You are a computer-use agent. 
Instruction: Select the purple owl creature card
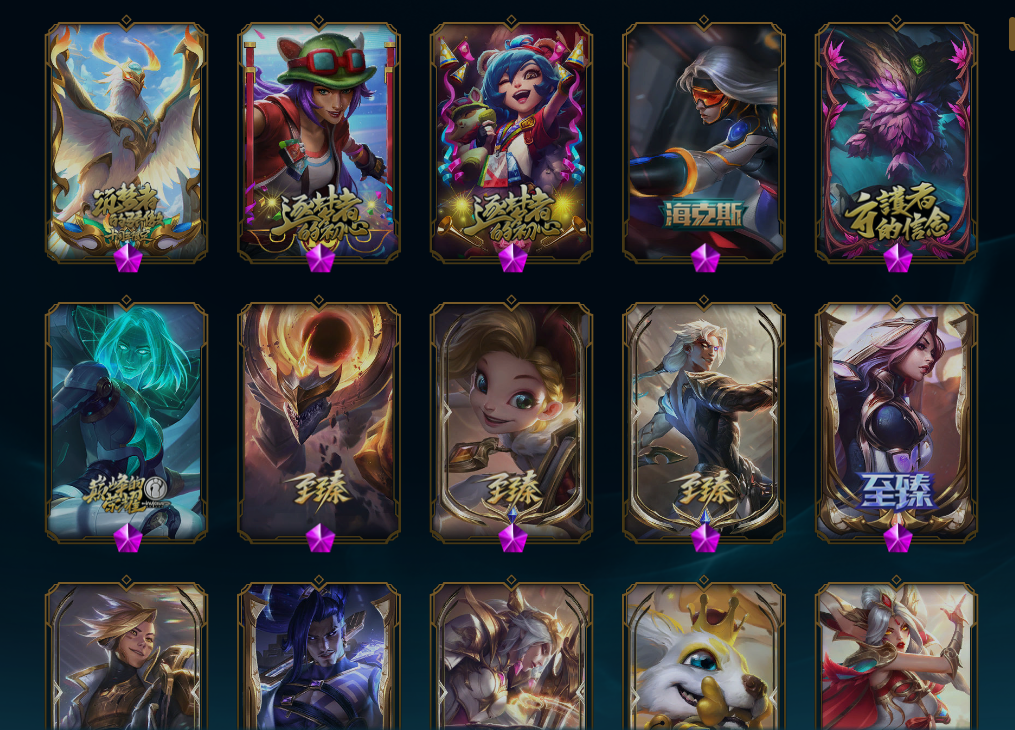point(897,142)
